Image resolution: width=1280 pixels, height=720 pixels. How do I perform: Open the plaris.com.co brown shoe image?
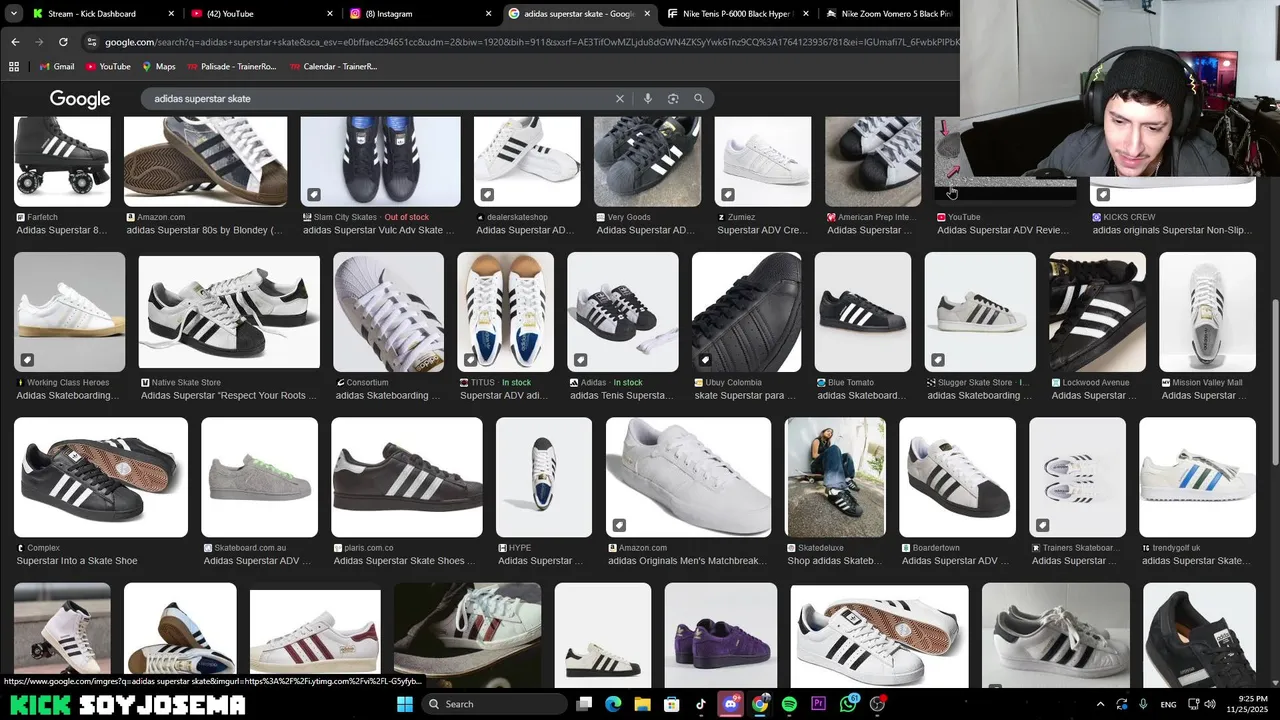point(407,477)
